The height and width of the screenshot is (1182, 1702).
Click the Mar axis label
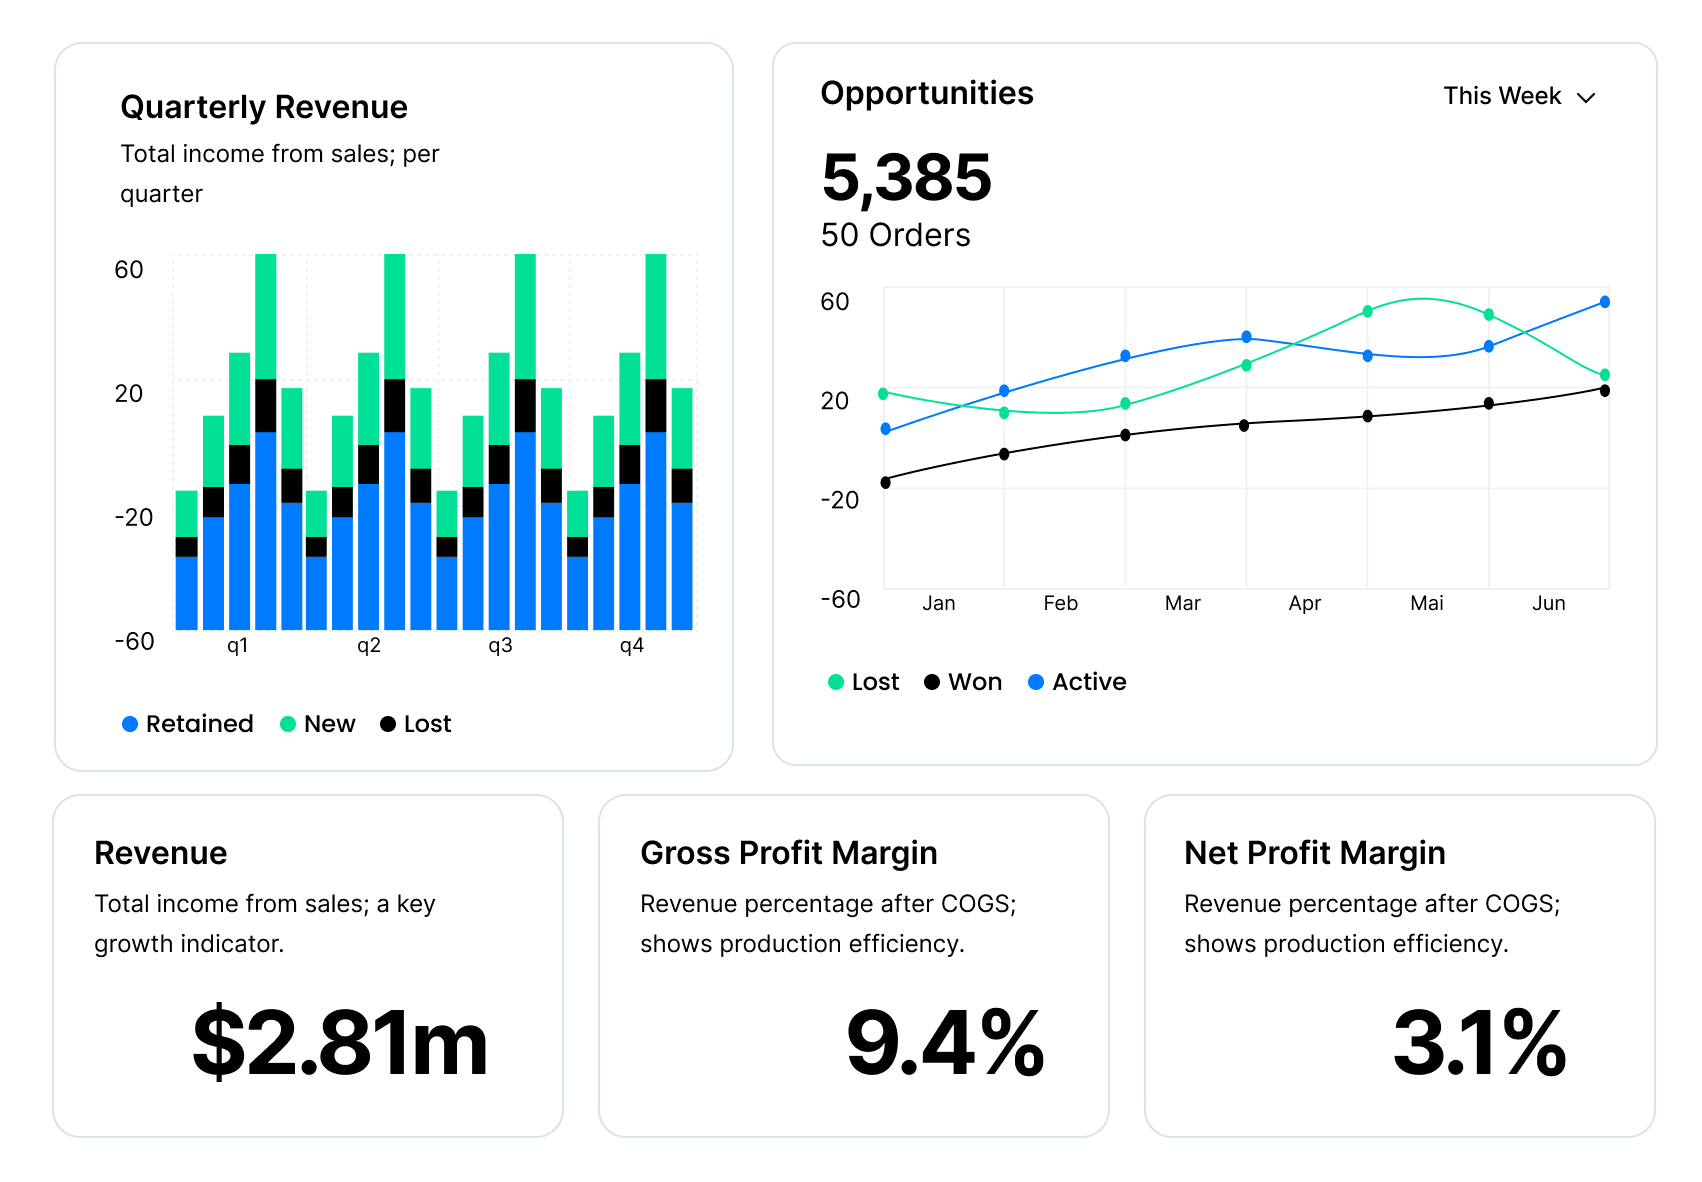[x=1183, y=603]
